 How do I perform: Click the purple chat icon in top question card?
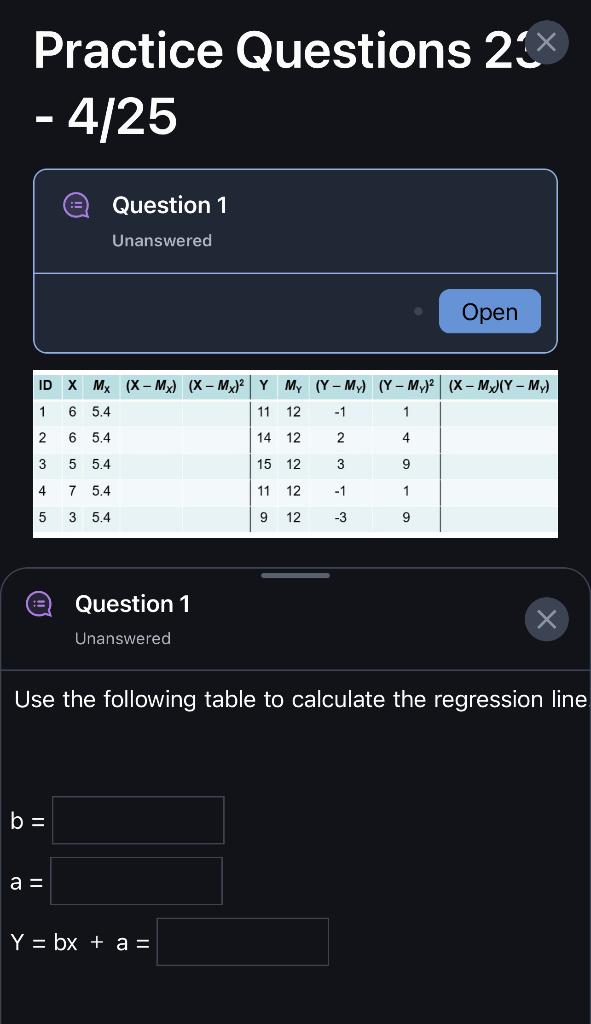[x=76, y=205]
